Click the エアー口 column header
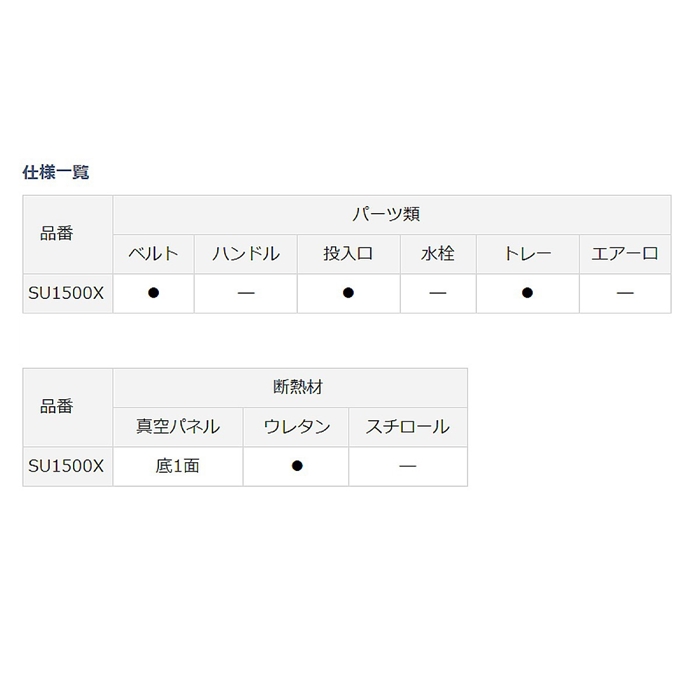Image resolution: width=700 pixels, height=700 pixels. [625, 254]
